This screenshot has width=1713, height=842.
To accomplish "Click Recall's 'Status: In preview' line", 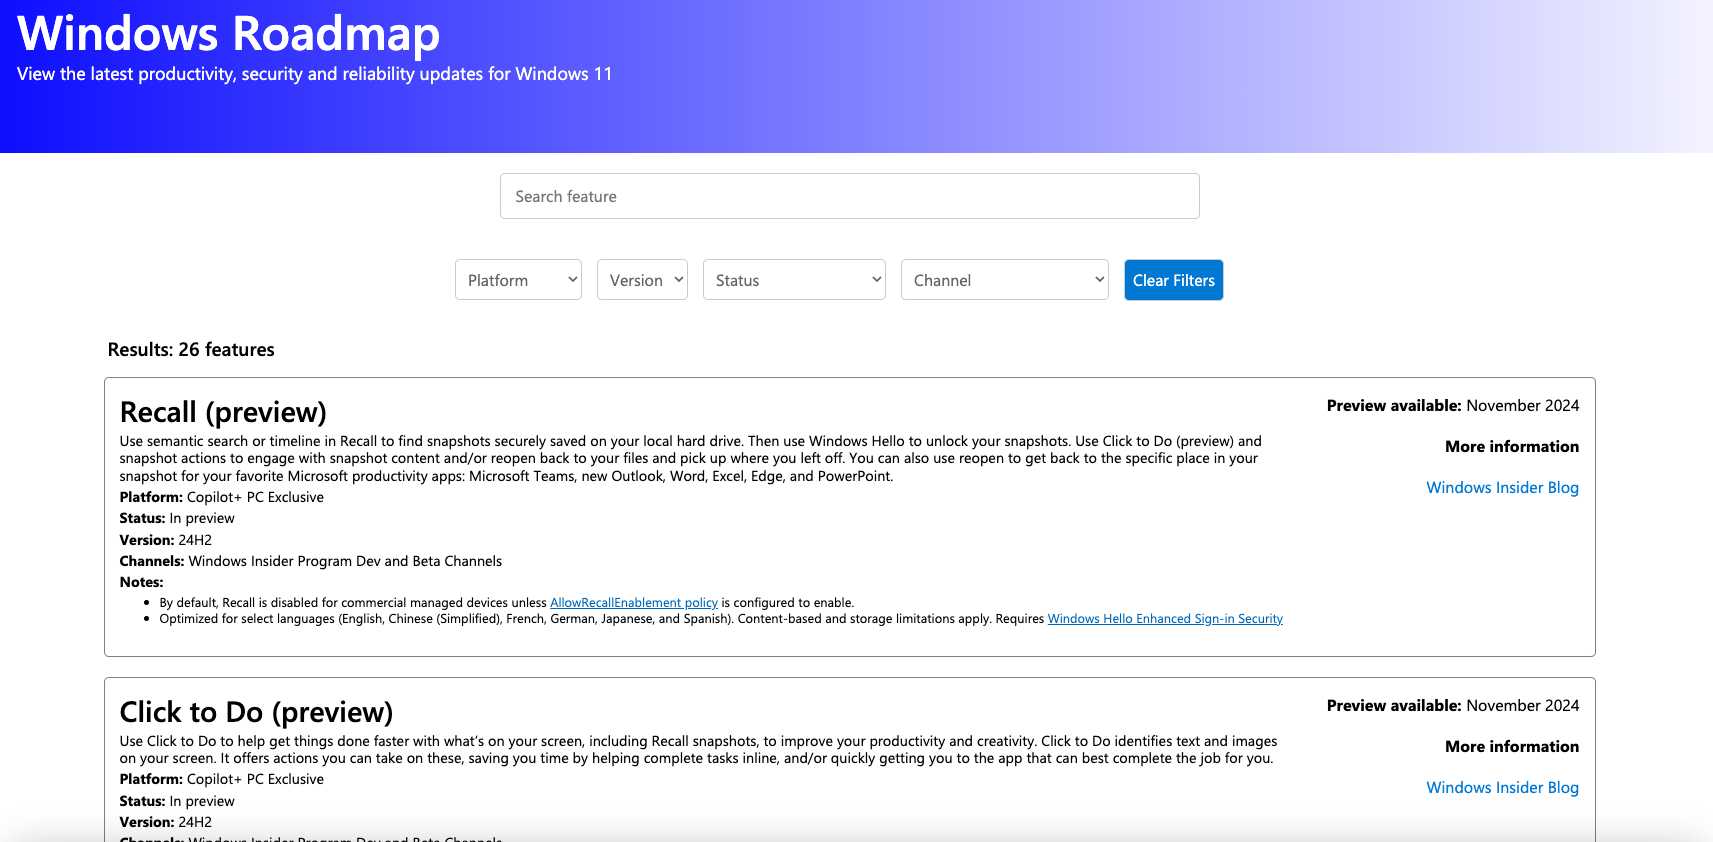I will tap(177, 518).
